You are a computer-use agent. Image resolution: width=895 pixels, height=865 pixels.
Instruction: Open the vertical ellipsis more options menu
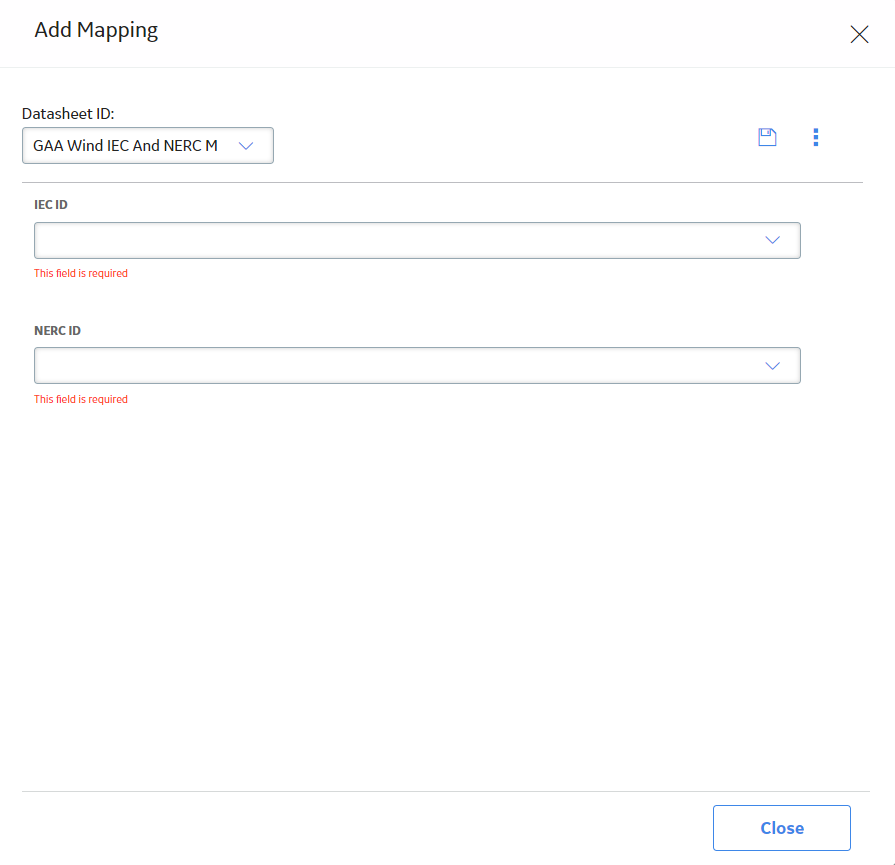816,137
